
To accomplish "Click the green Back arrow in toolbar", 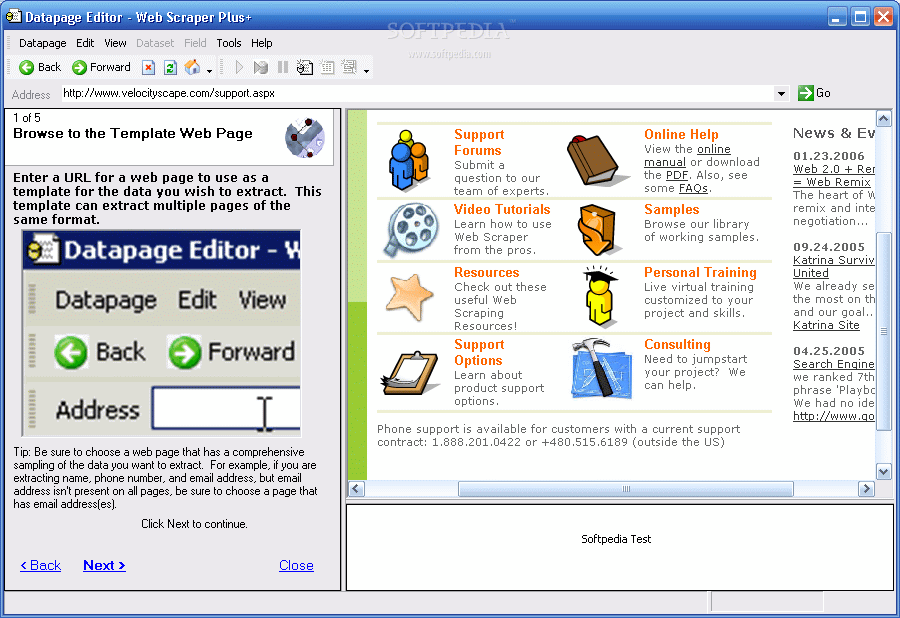I will click(26, 67).
